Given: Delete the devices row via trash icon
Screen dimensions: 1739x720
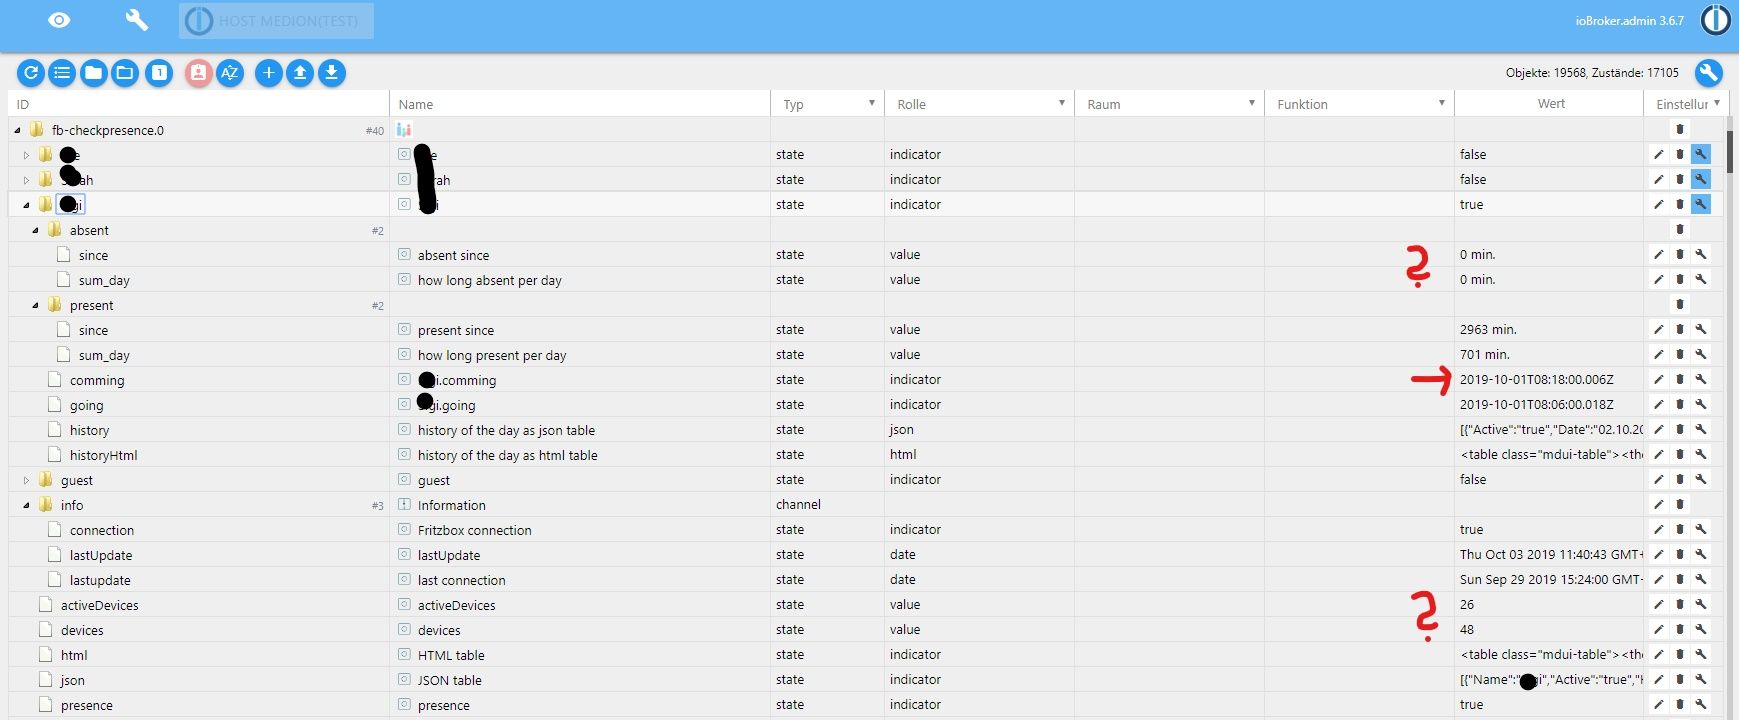Looking at the screenshot, I should pos(1680,629).
